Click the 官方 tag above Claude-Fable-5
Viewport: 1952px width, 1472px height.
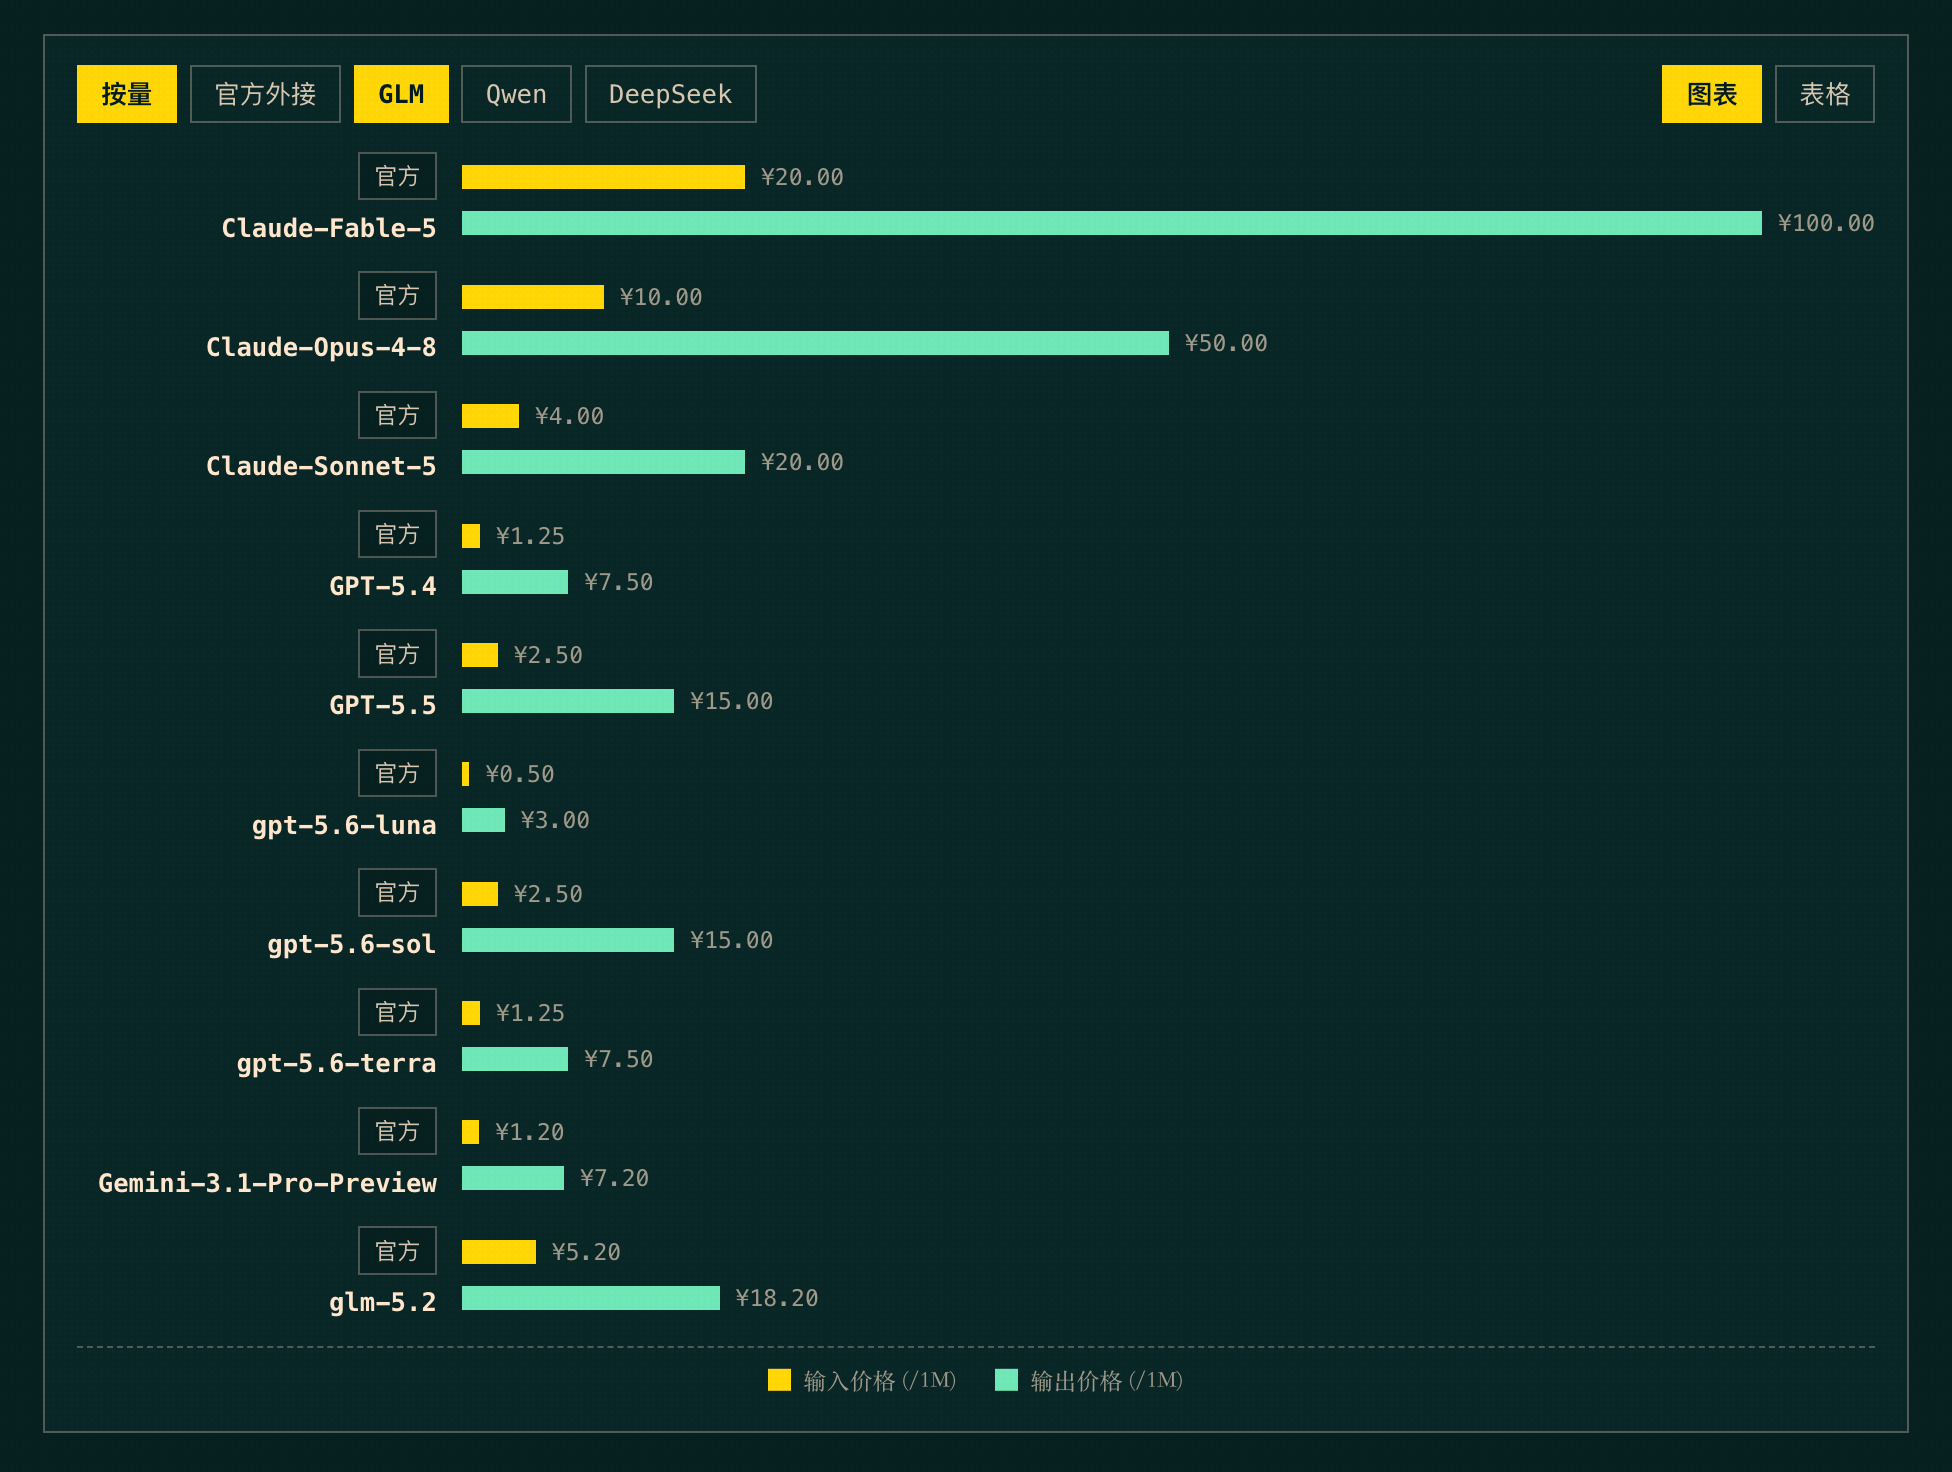point(397,176)
